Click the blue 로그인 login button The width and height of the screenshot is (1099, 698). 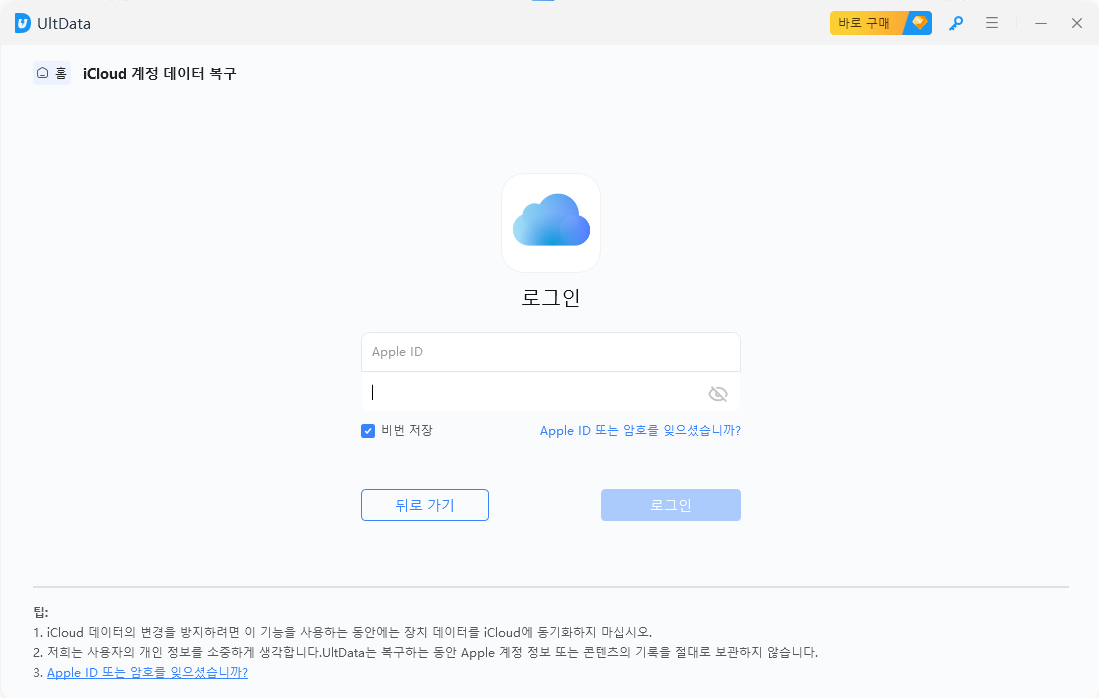[671, 505]
